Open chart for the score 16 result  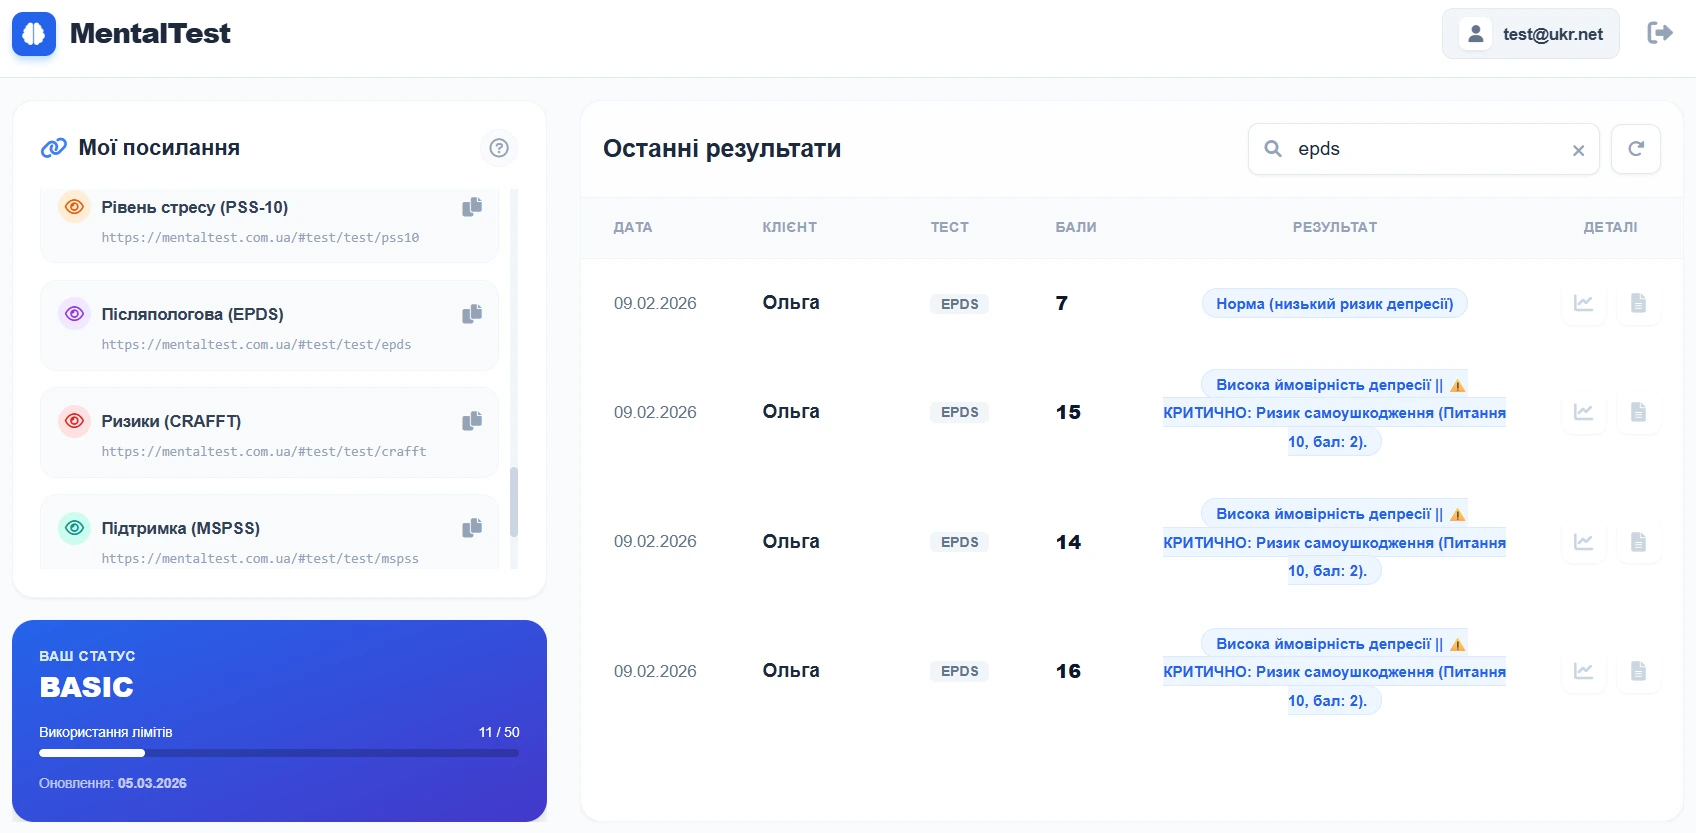tap(1584, 671)
